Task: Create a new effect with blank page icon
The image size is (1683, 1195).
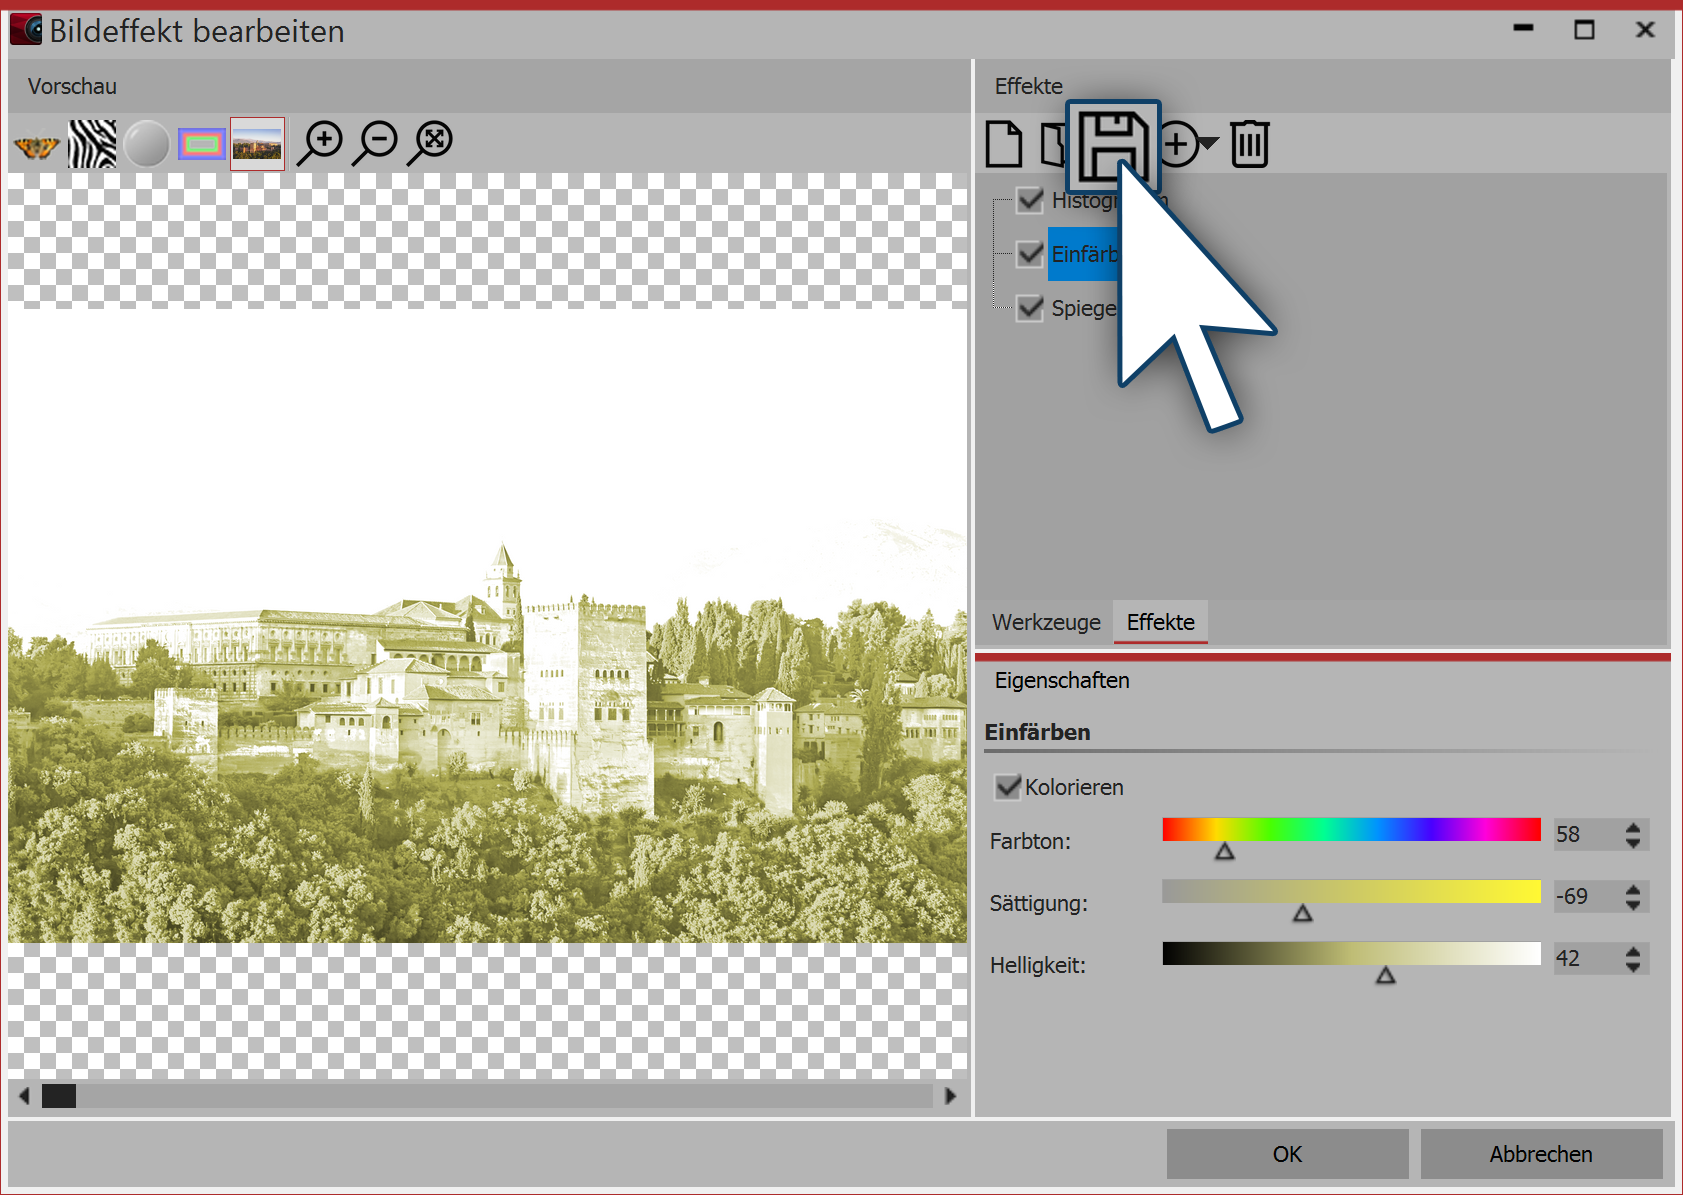Action: tap(1004, 144)
